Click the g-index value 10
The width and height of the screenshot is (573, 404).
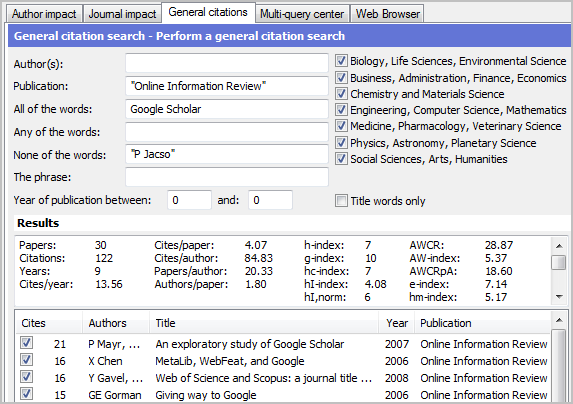pos(370,258)
